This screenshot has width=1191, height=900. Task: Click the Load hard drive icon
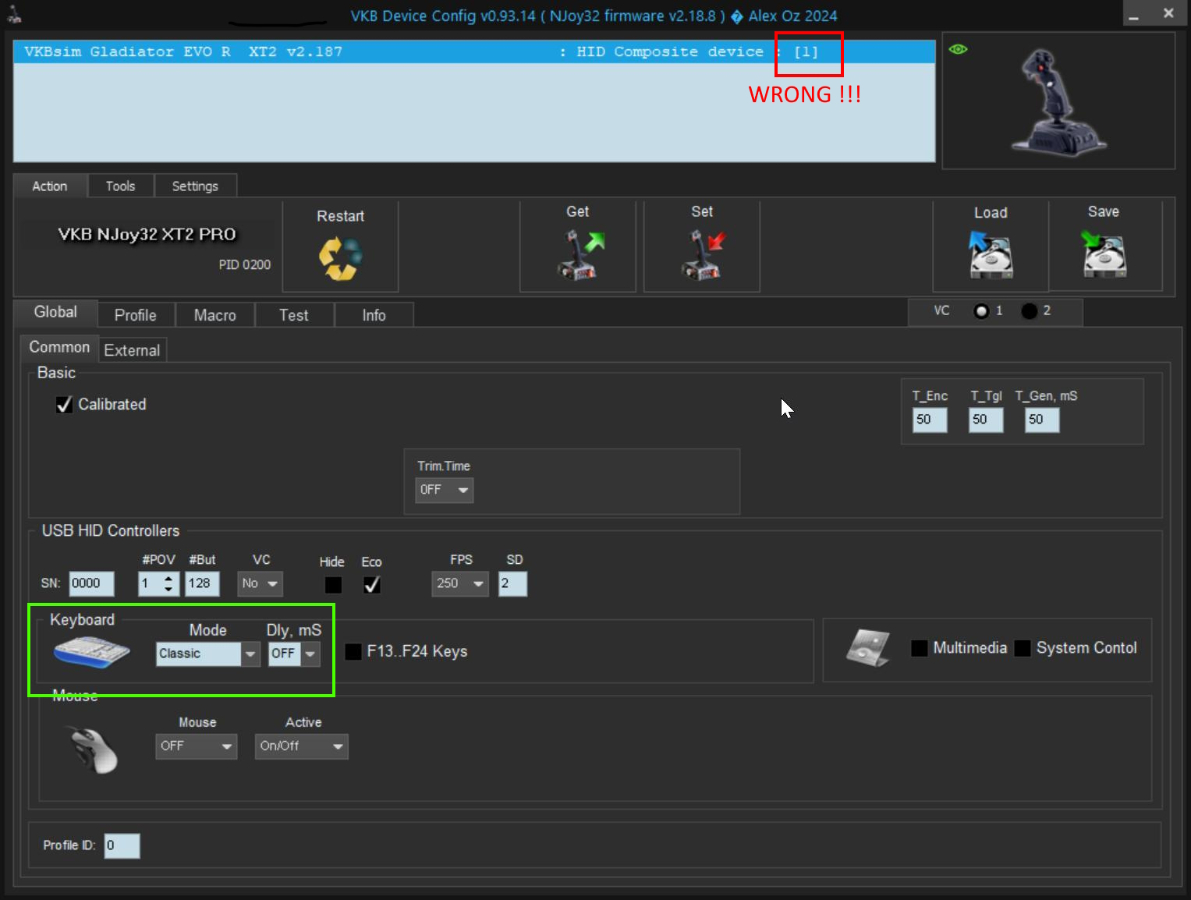tap(990, 255)
